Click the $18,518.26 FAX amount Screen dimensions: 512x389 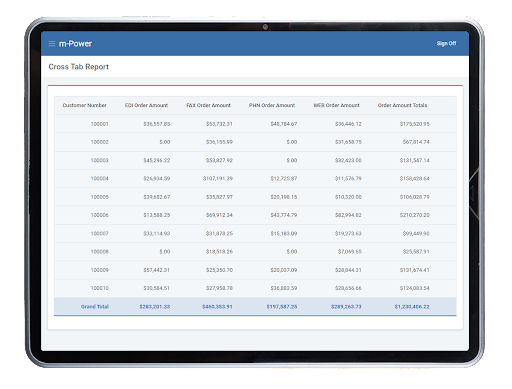(x=219, y=252)
